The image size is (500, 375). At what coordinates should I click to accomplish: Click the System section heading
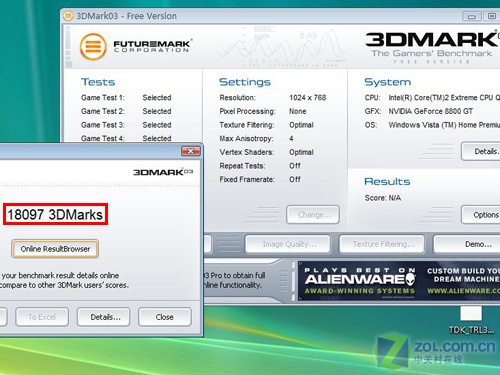[387, 82]
